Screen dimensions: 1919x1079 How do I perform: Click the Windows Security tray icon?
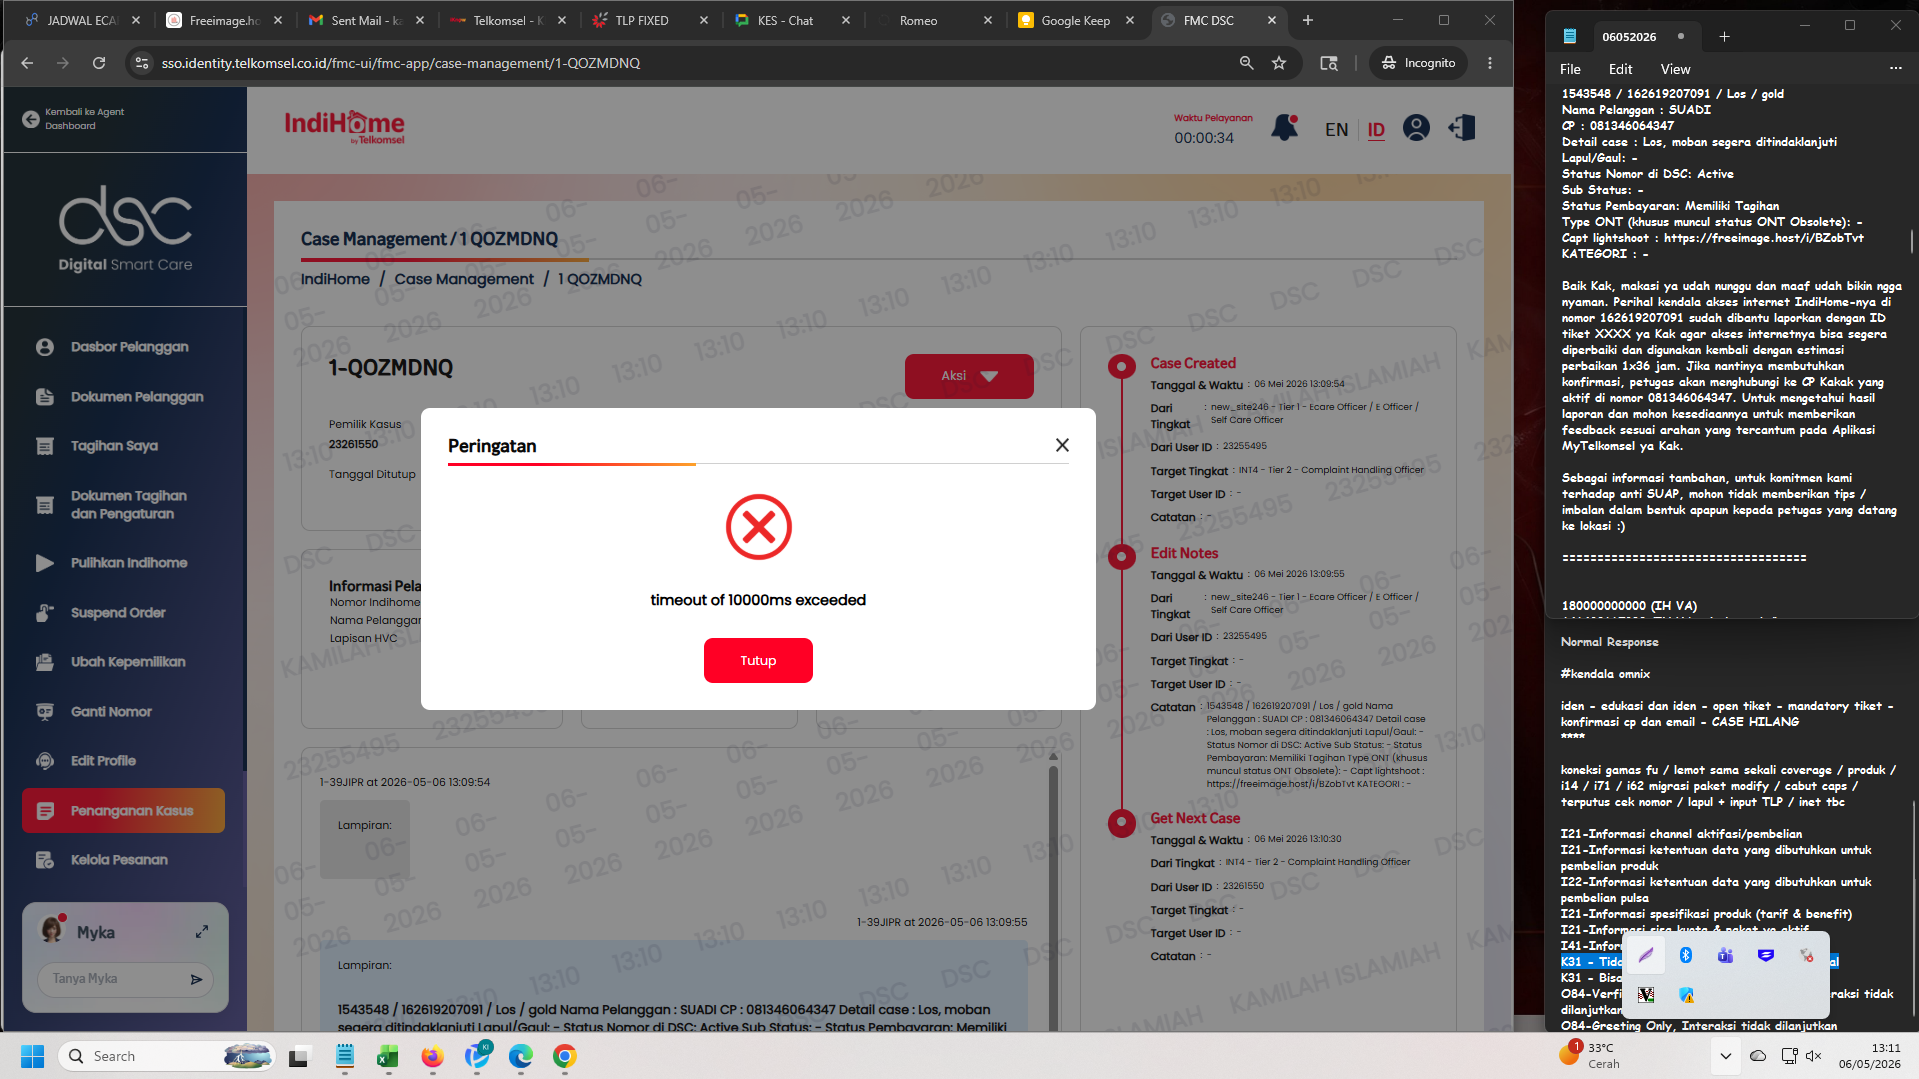1686,995
